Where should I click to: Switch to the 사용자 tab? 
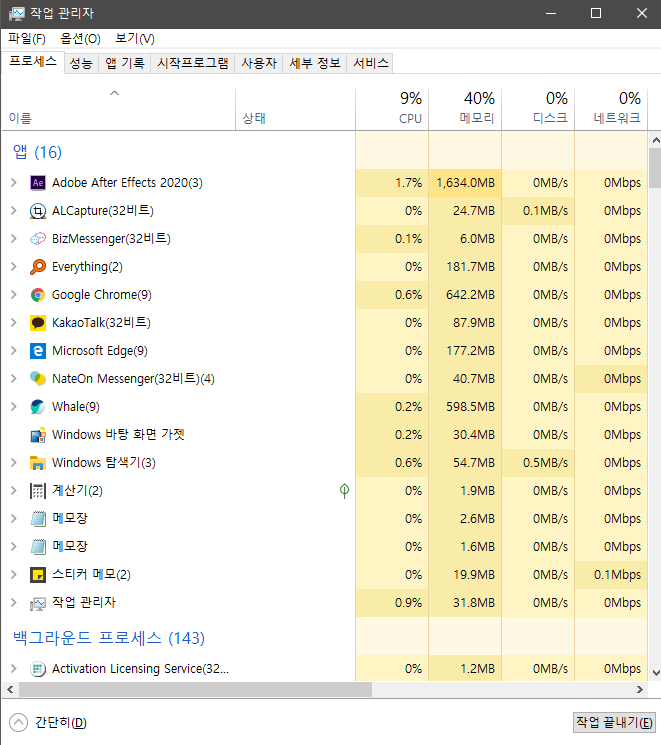[259, 63]
